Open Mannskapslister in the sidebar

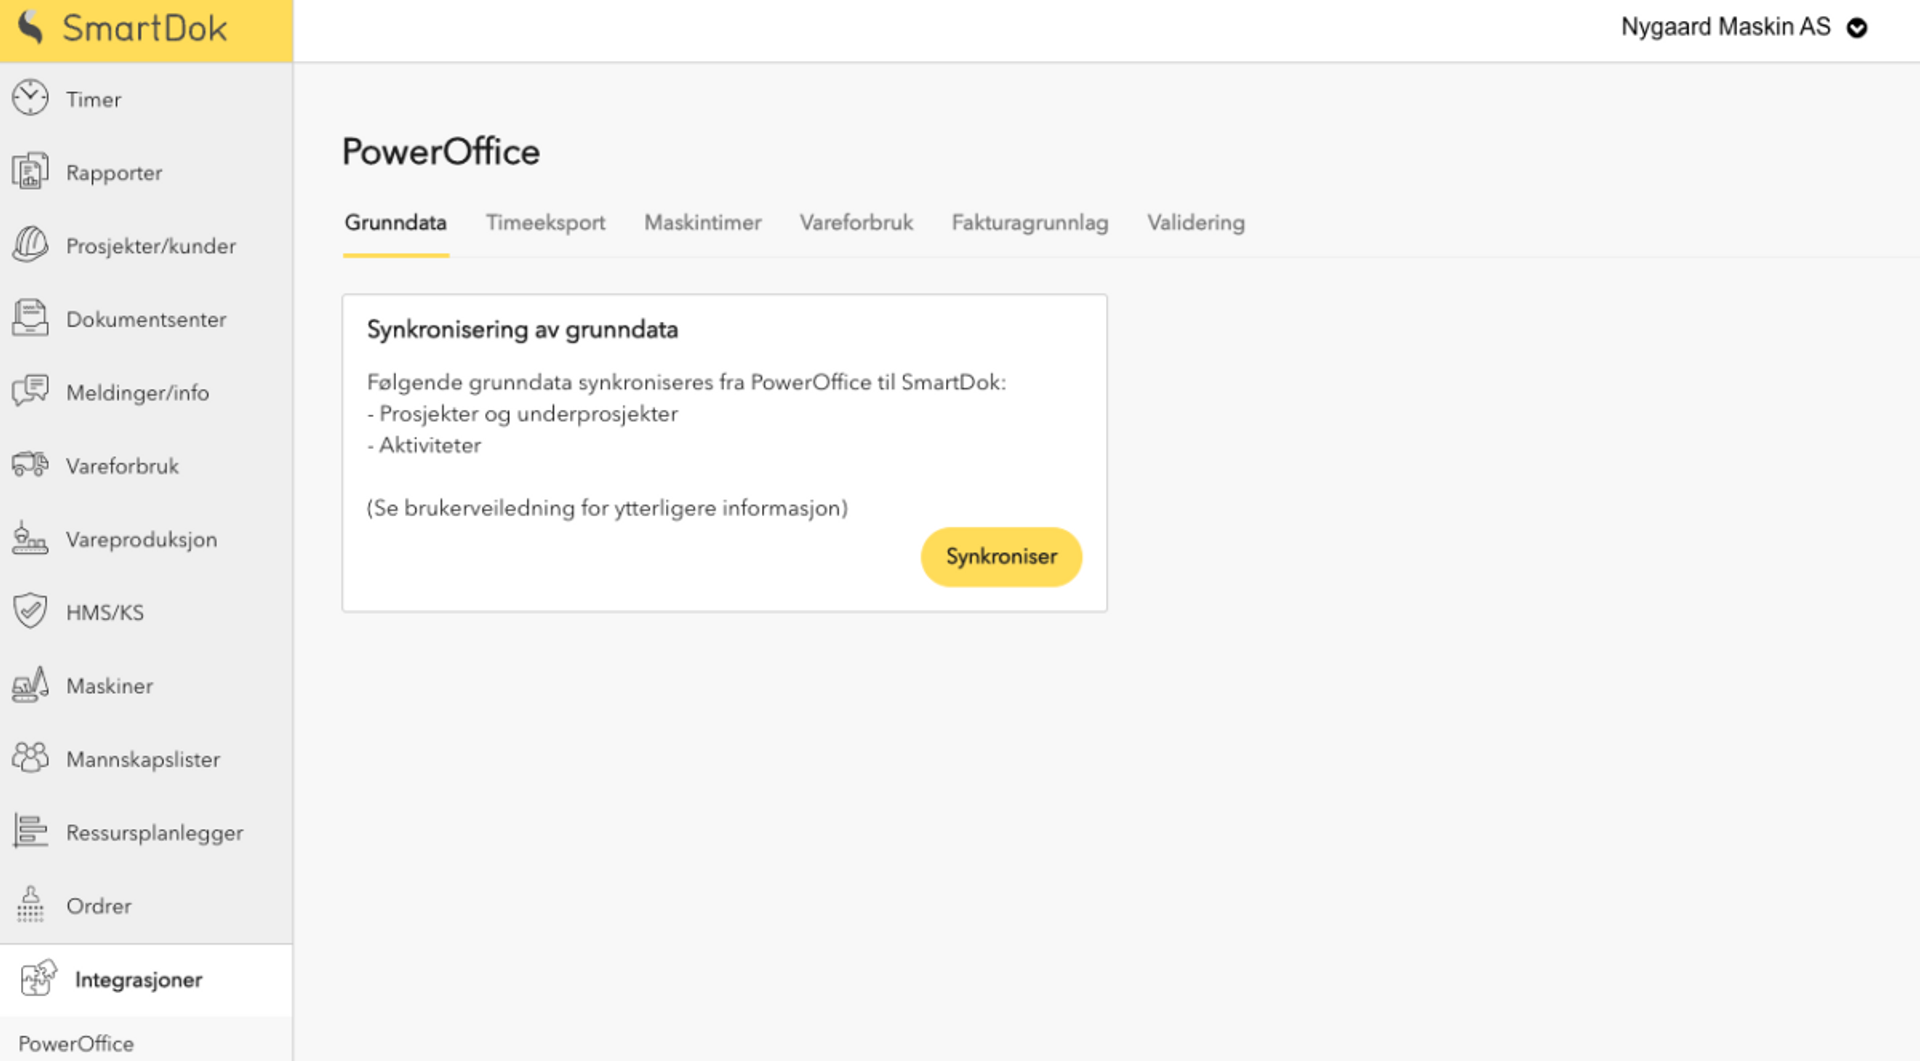(x=146, y=760)
